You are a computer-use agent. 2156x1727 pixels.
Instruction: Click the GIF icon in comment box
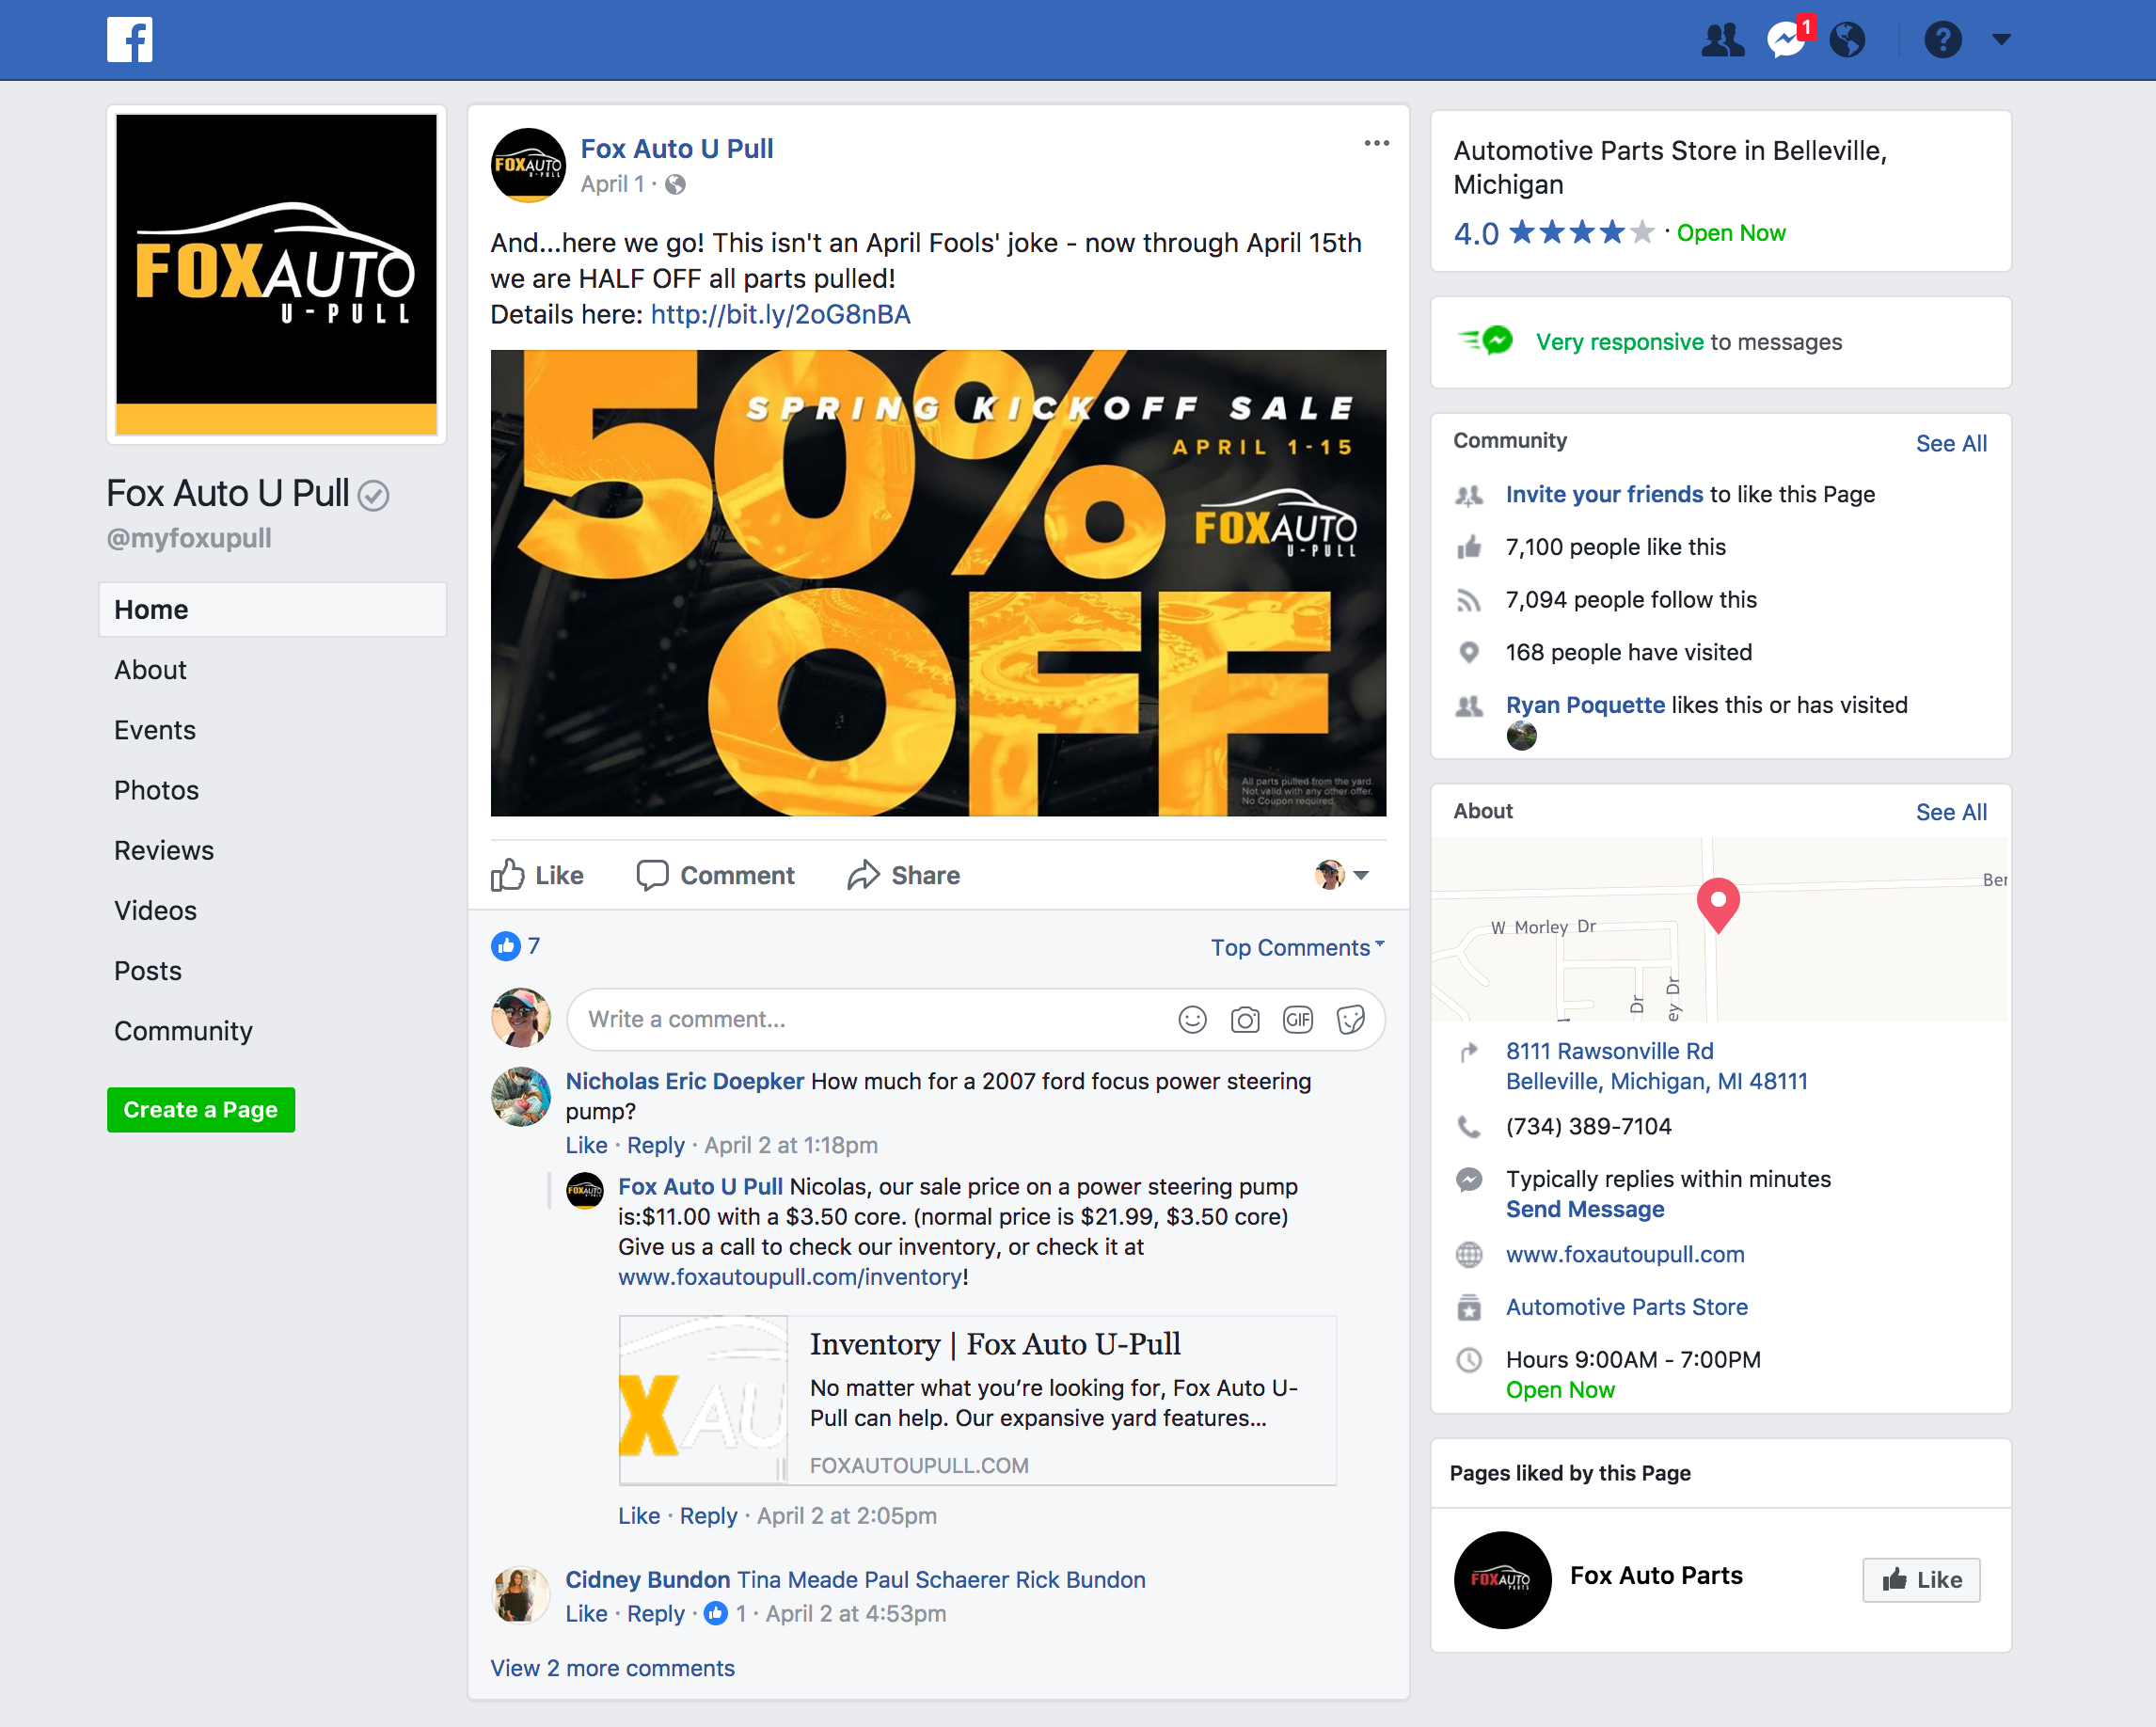(x=1298, y=1019)
